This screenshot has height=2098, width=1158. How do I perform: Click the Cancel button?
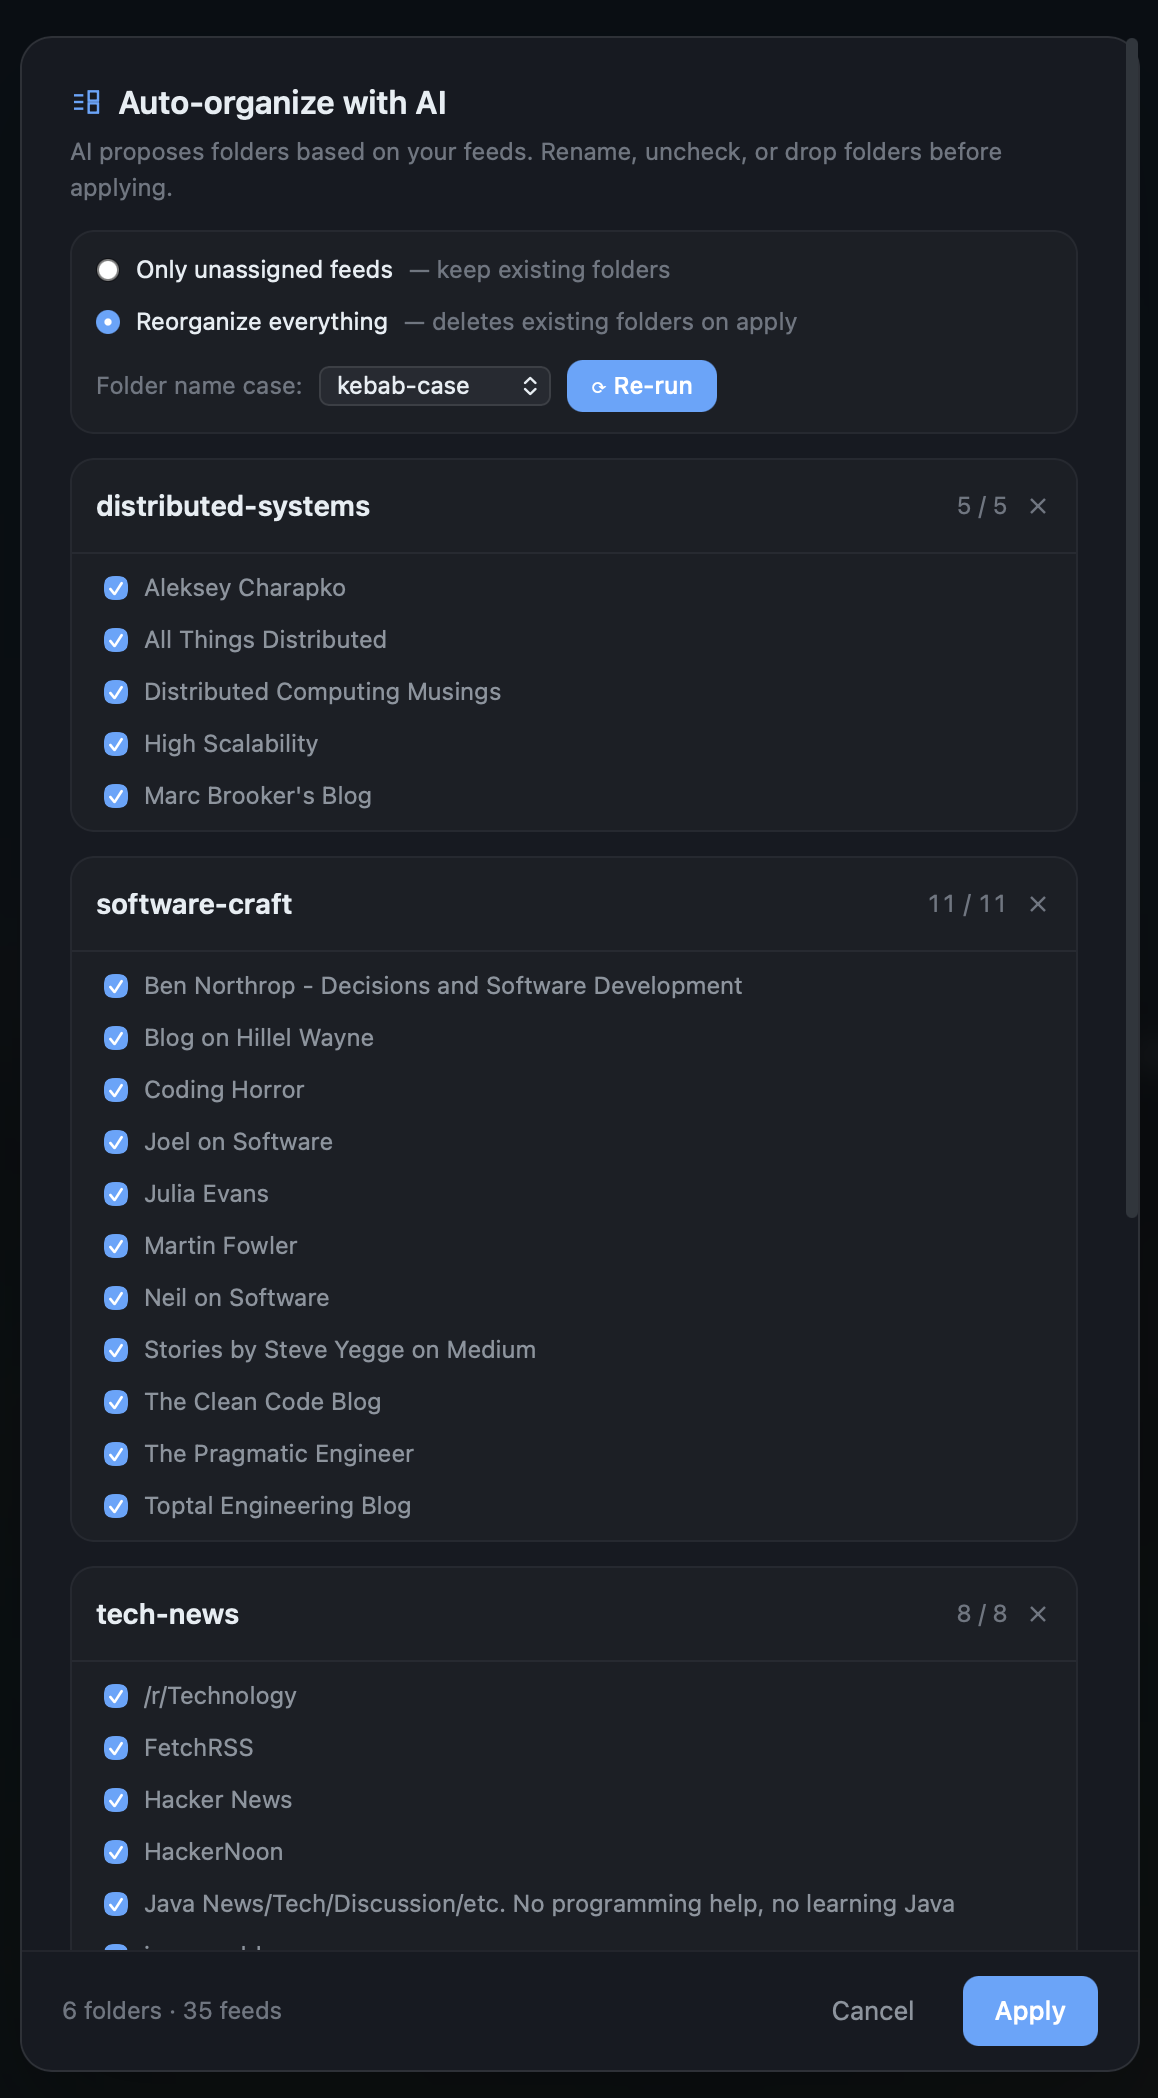click(x=873, y=2011)
